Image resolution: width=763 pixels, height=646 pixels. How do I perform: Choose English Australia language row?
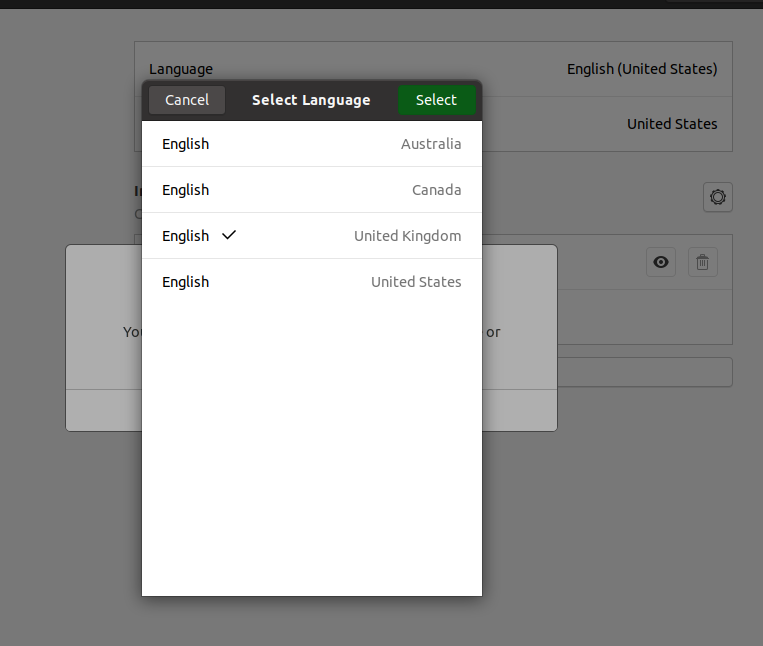[312, 144]
